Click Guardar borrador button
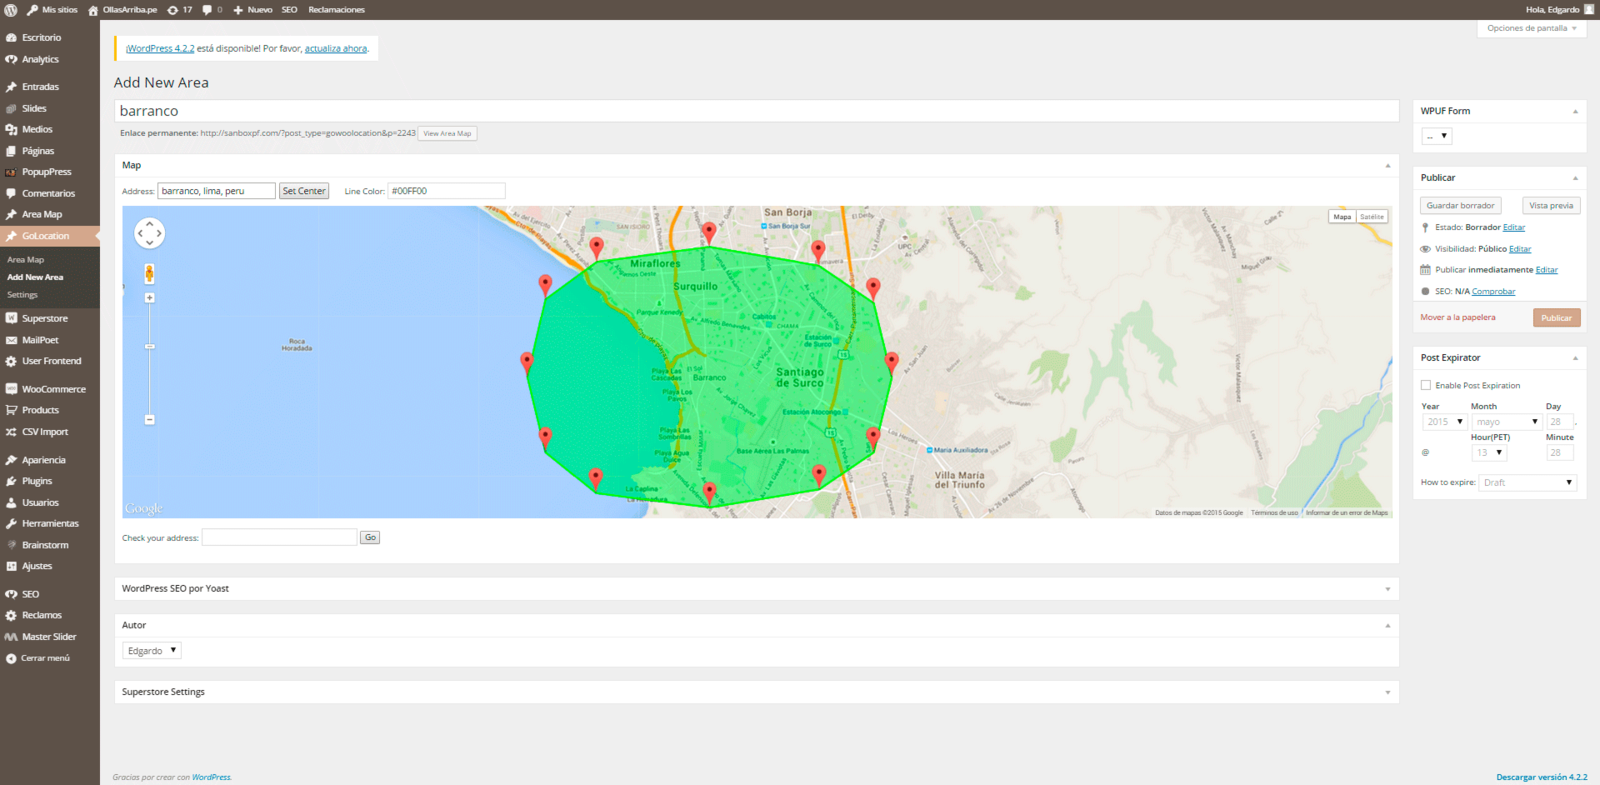The height and width of the screenshot is (785, 1600). click(1460, 206)
